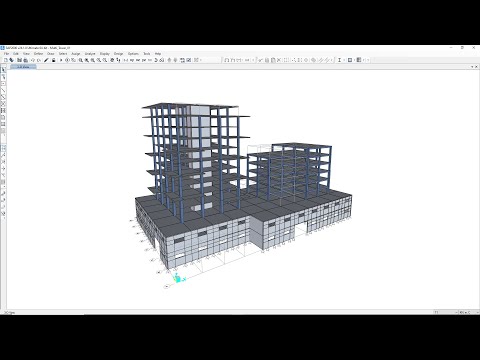The image size is (480, 360).
Task: Toggle perspective view mode
Action: [x=162, y=60]
